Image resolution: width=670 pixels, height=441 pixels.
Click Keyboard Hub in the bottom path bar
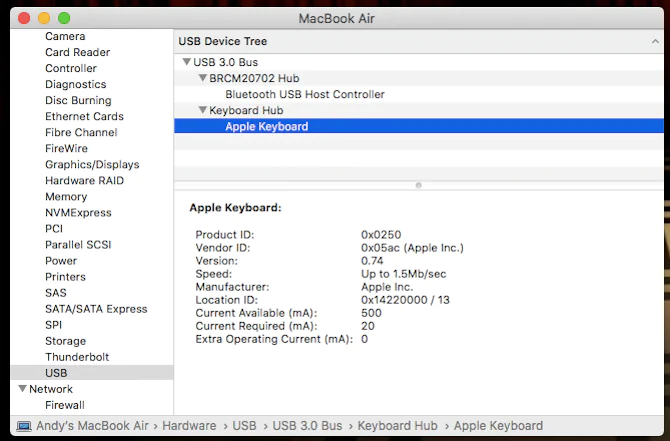click(x=397, y=426)
